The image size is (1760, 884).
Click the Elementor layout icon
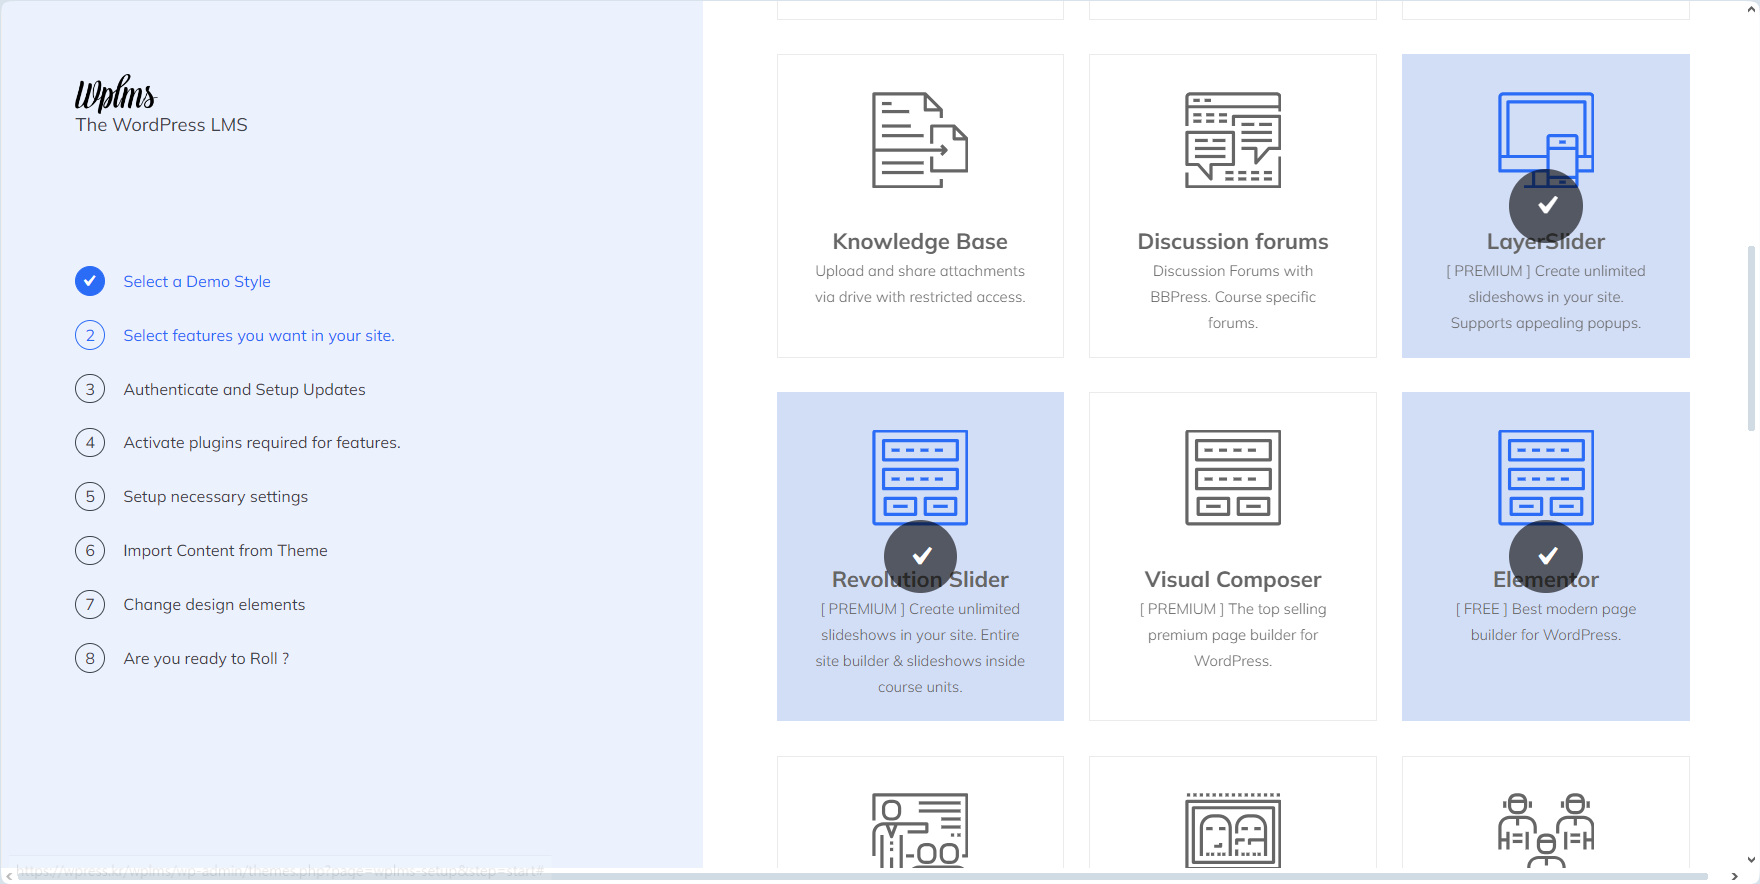1546,477
